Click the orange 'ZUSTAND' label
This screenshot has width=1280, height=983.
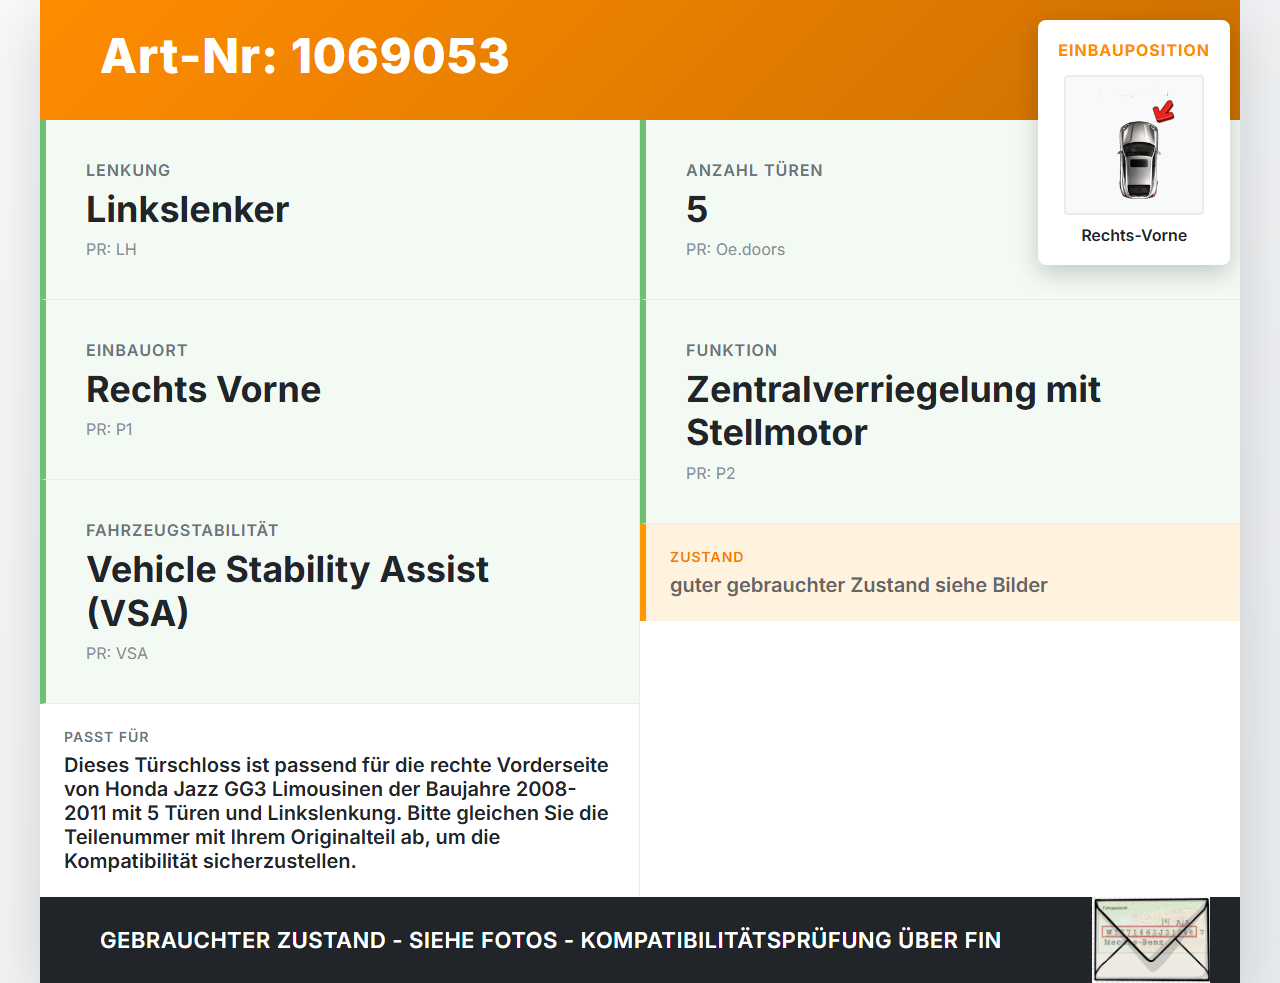pos(706,557)
